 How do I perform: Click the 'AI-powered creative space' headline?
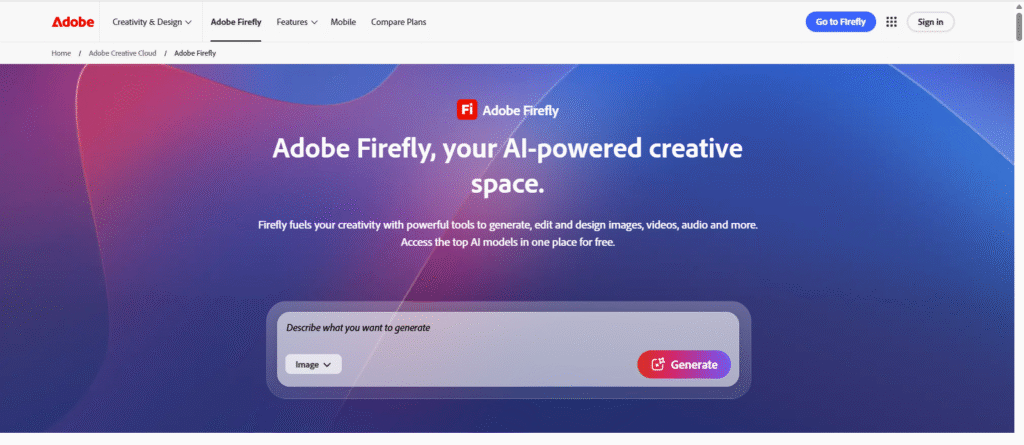click(508, 166)
